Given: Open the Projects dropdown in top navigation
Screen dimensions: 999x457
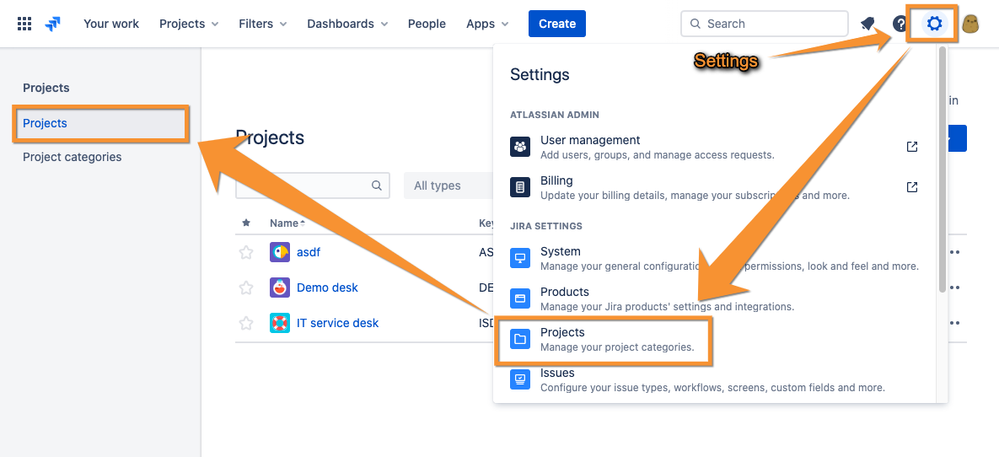Looking at the screenshot, I should pyautogui.click(x=189, y=24).
